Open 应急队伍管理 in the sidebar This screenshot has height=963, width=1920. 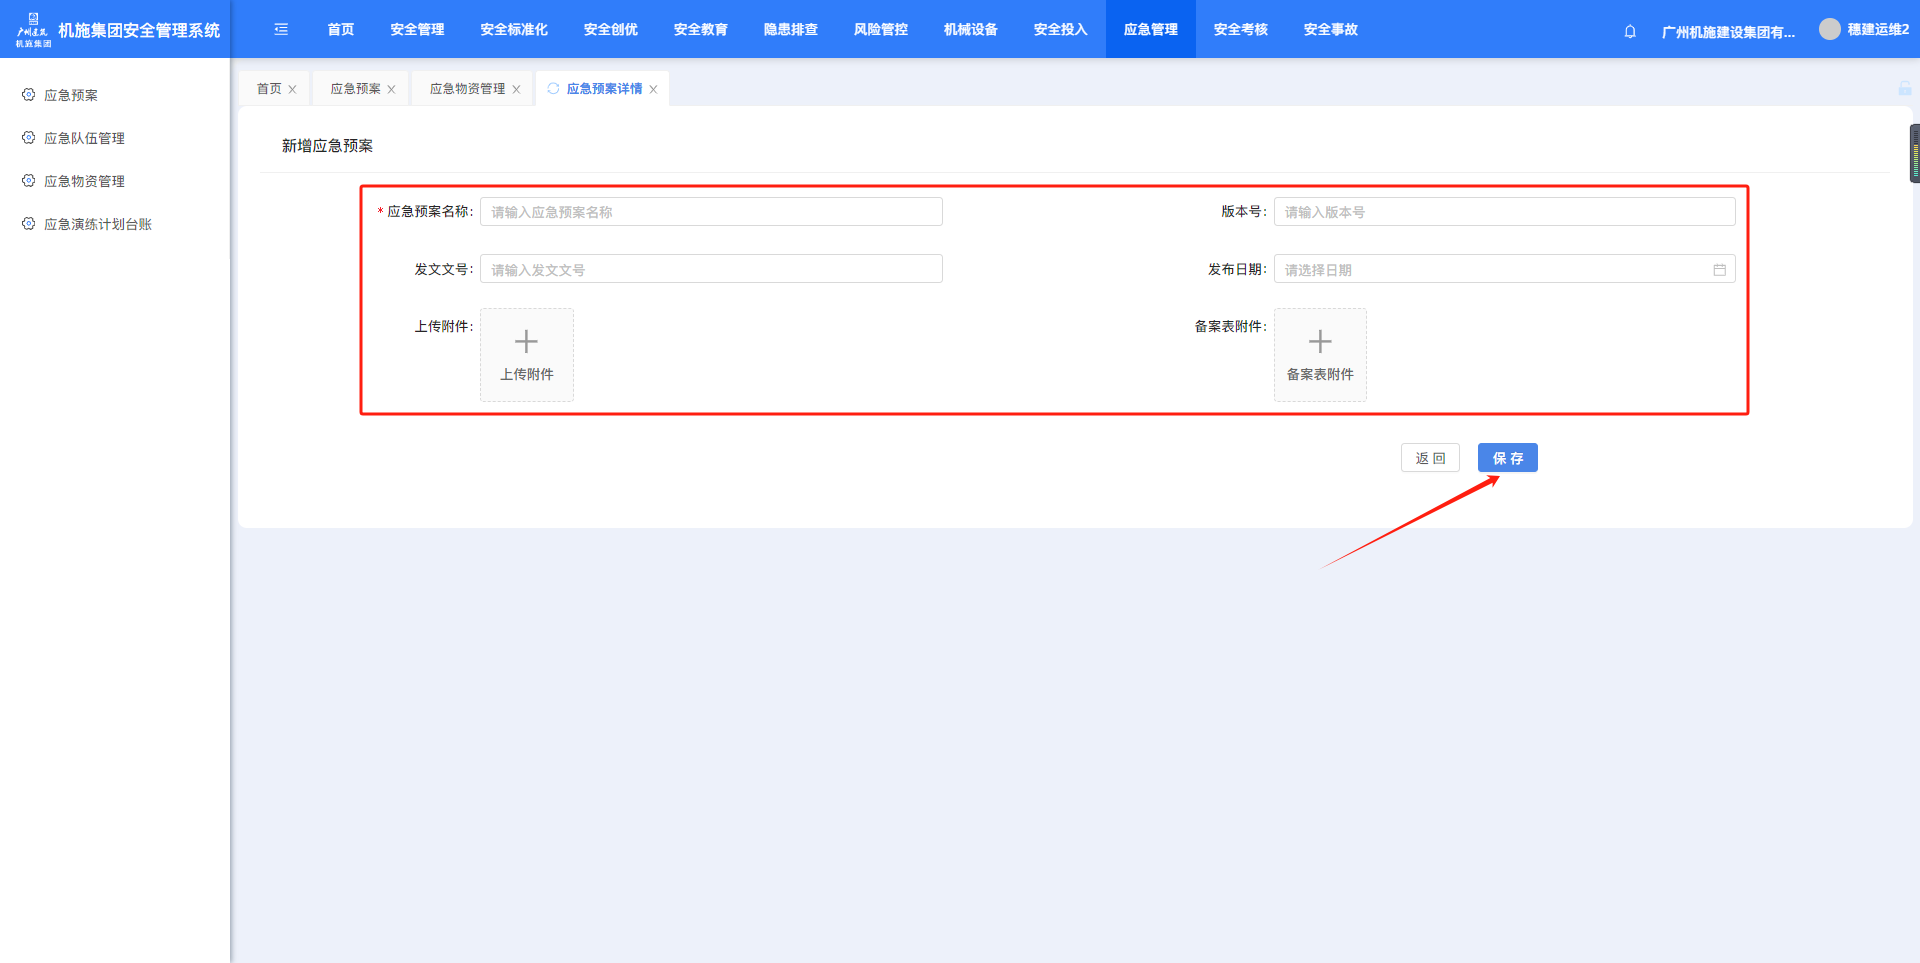coord(84,138)
